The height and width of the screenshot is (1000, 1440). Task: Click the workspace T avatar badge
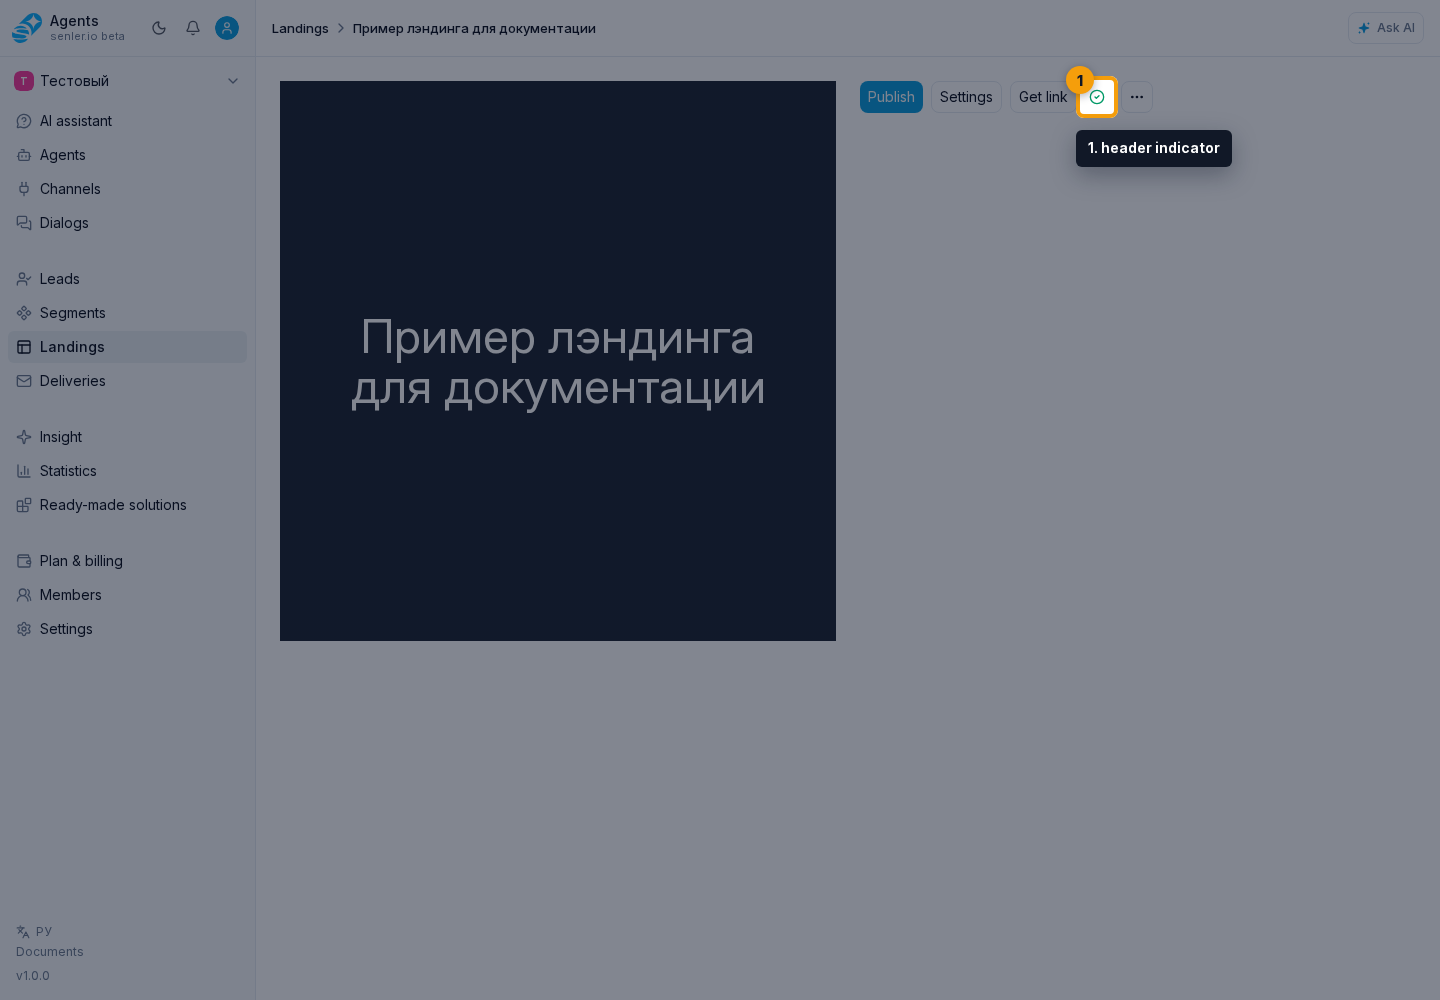24,81
